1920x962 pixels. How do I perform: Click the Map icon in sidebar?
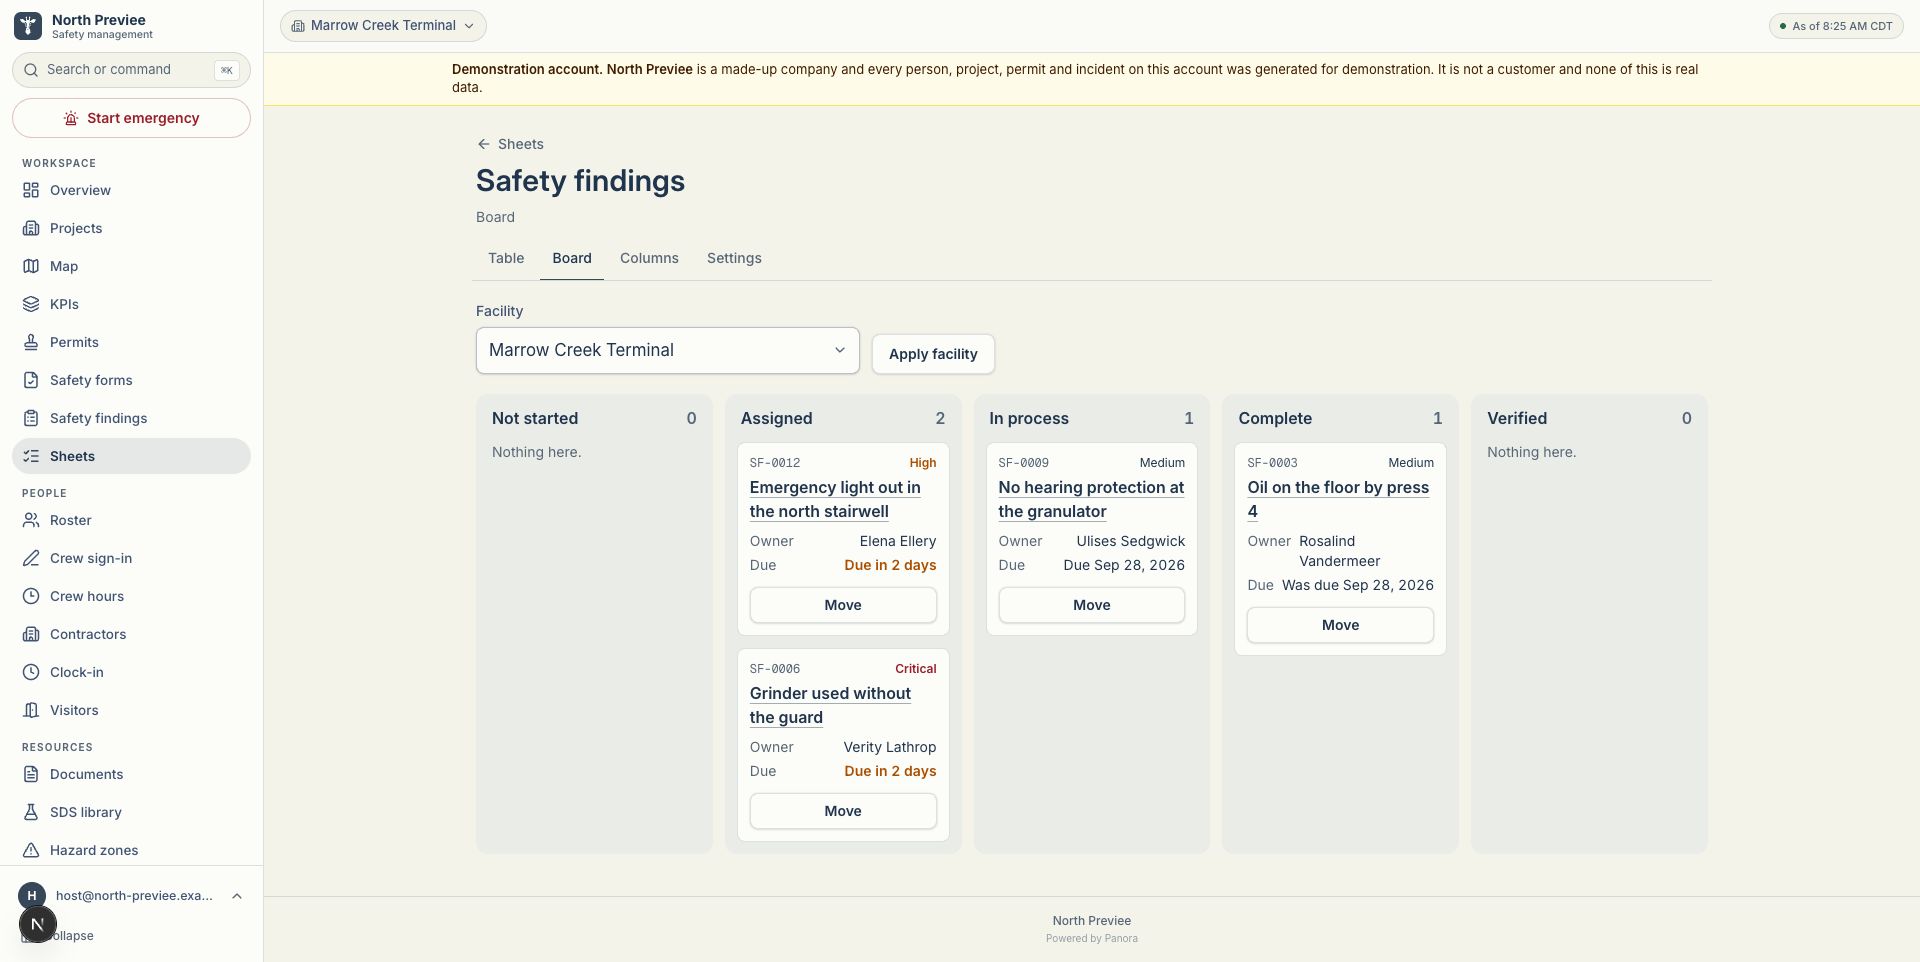(31, 266)
